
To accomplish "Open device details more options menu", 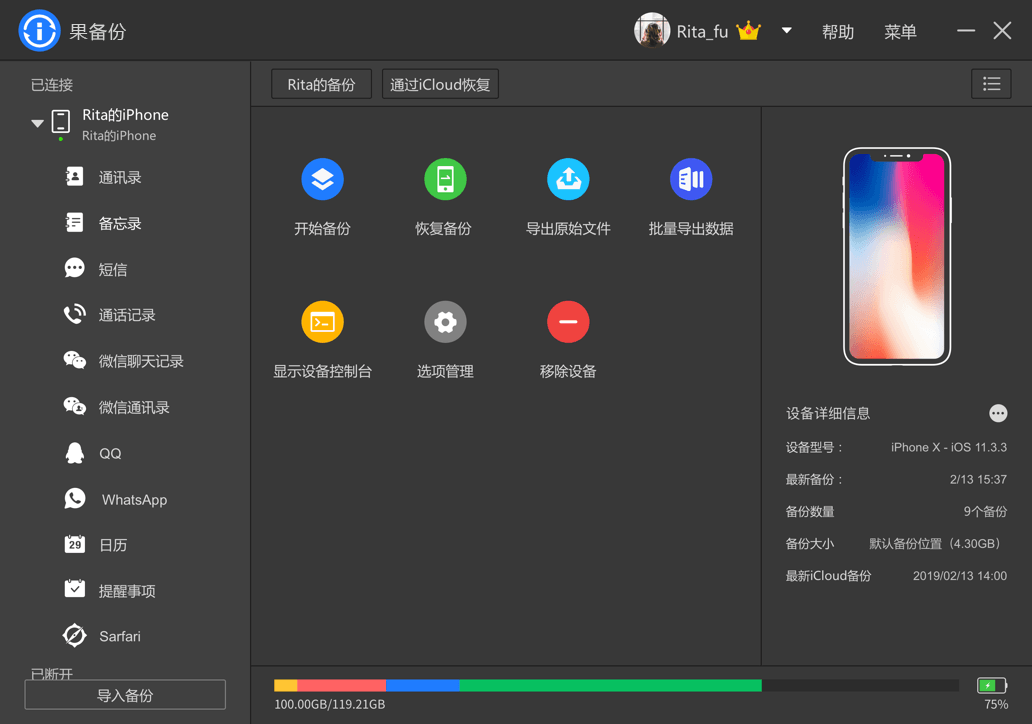I will (x=998, y=413).
